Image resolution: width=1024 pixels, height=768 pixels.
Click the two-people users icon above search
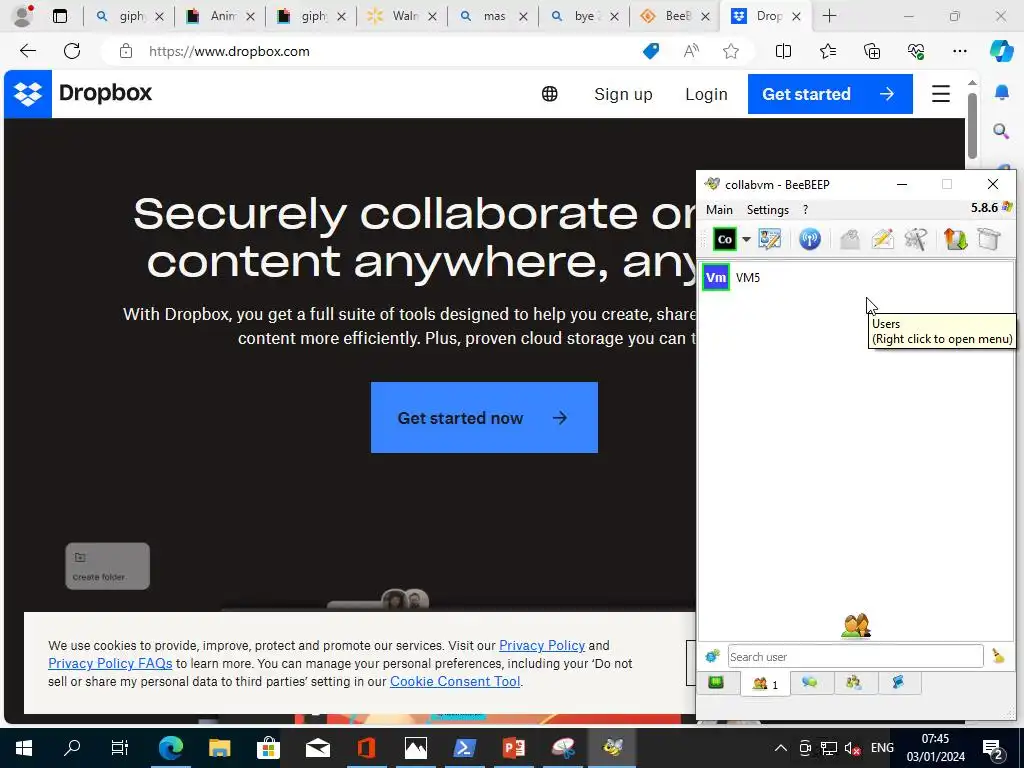856,626
